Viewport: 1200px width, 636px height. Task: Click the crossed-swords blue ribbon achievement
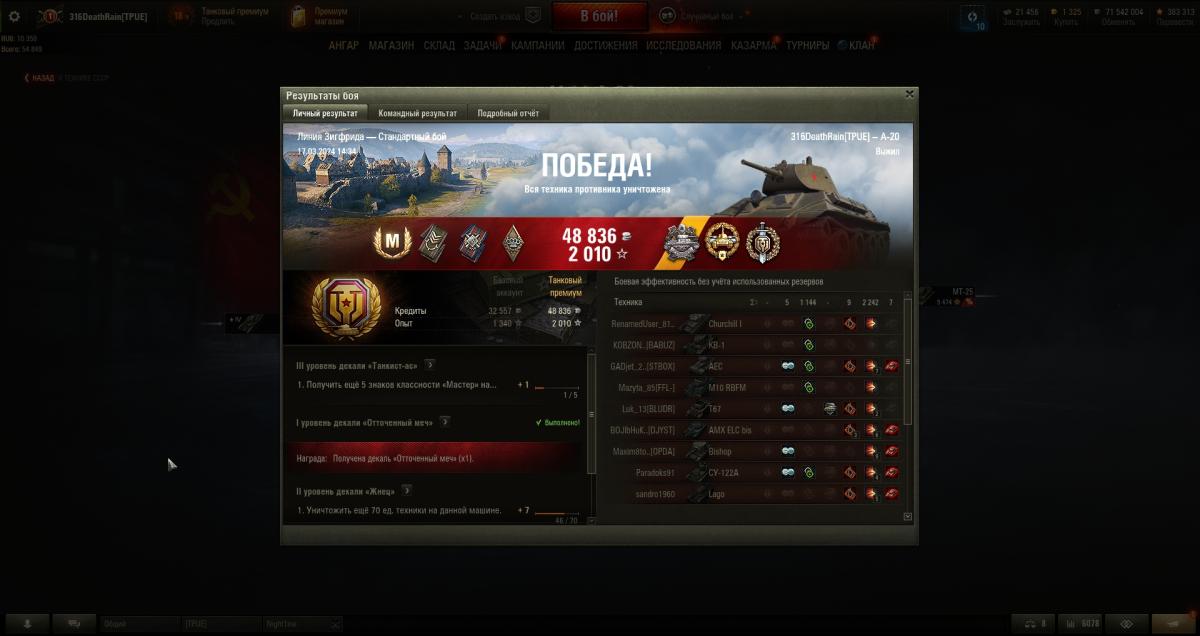tap(473, 241)
